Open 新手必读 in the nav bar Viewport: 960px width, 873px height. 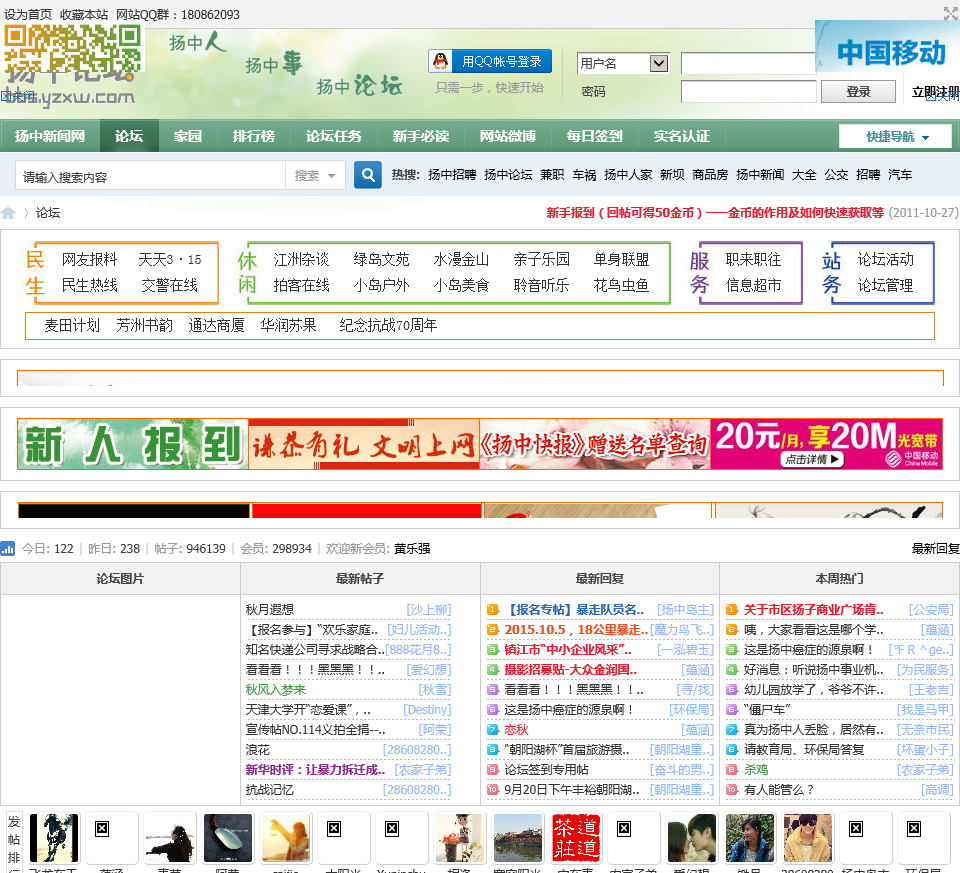(x=421, y=136)
